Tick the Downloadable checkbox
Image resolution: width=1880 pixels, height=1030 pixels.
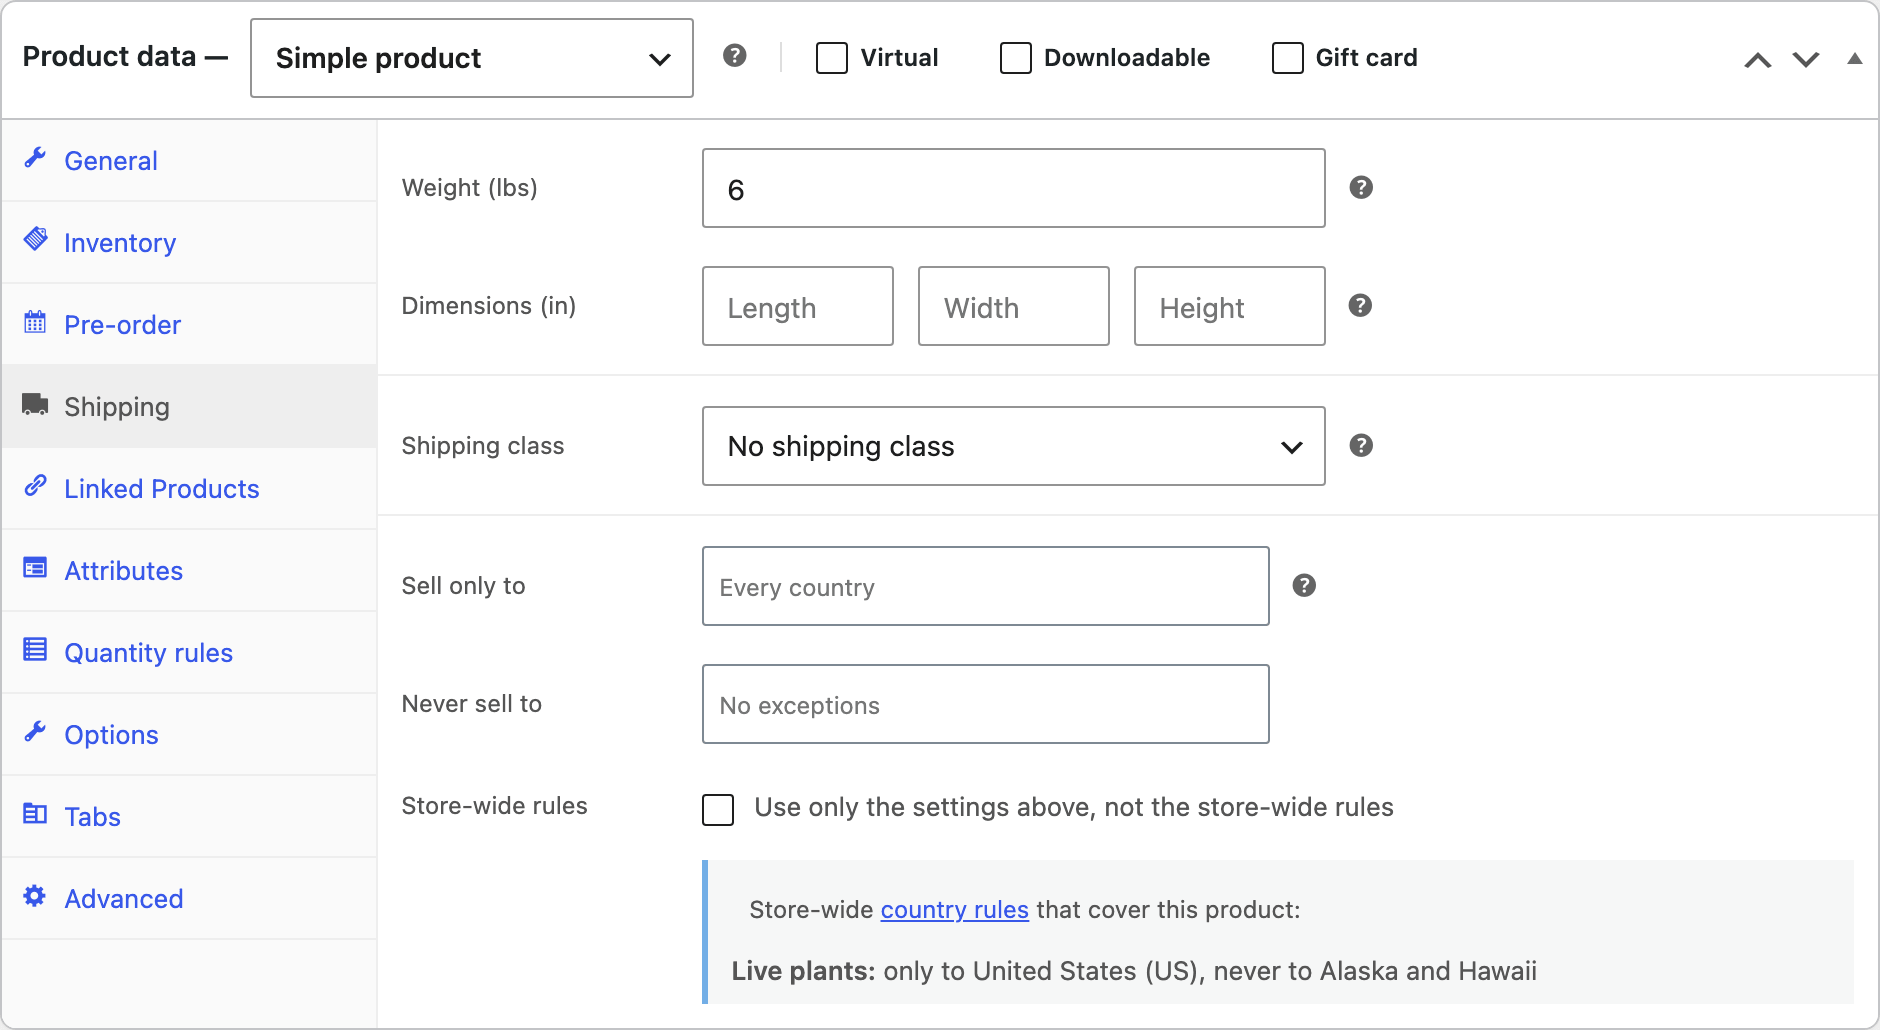1016,58
